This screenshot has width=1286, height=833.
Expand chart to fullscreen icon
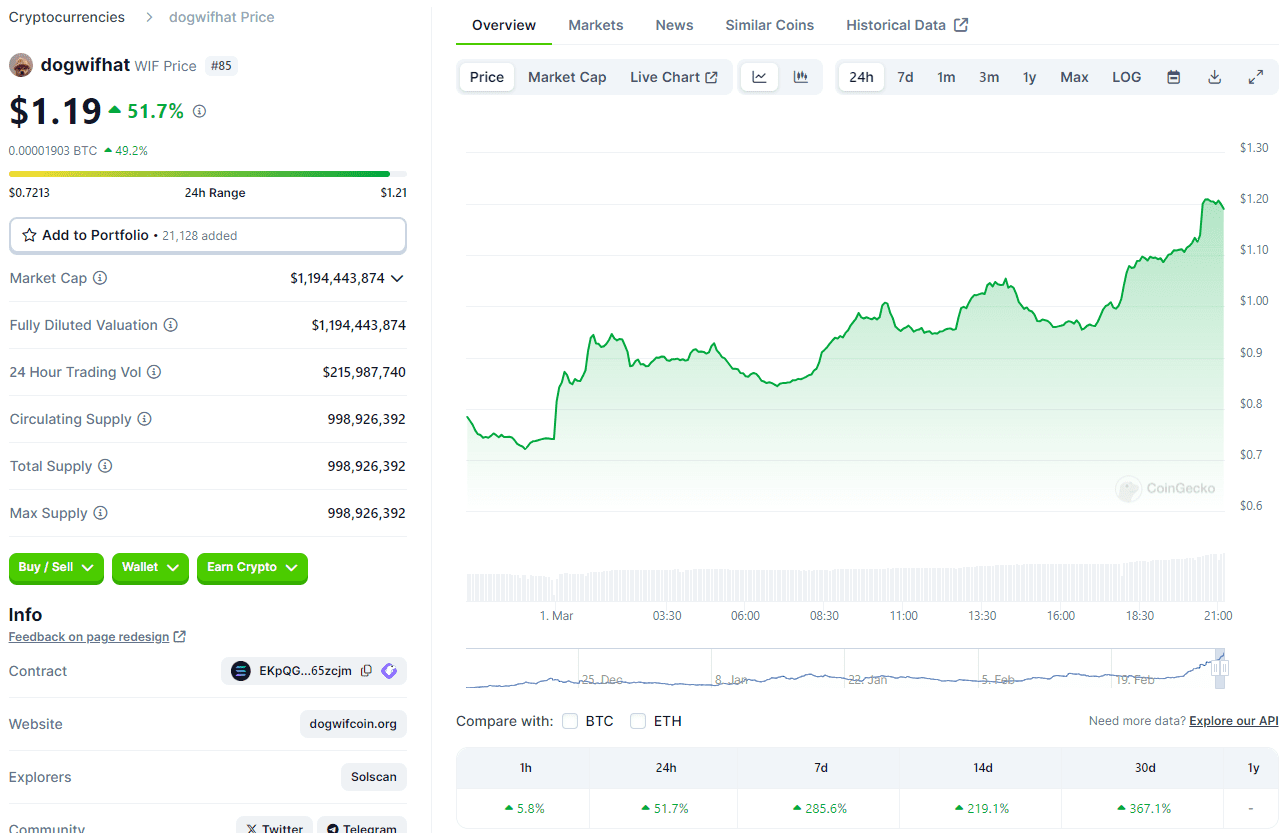point(1256,77)
